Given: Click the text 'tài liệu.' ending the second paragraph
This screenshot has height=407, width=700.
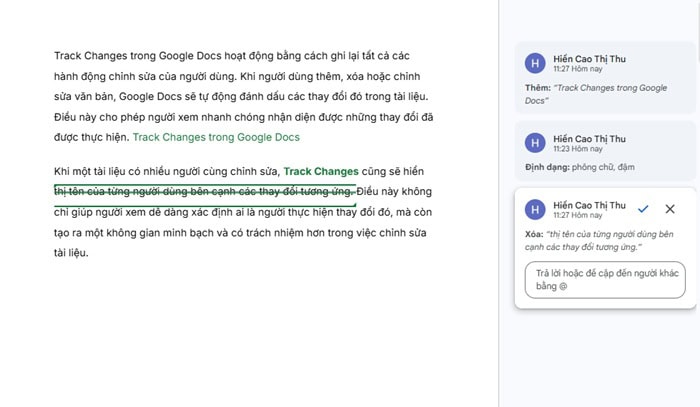Looking at the screenshot, I should (x=71, y=253).
